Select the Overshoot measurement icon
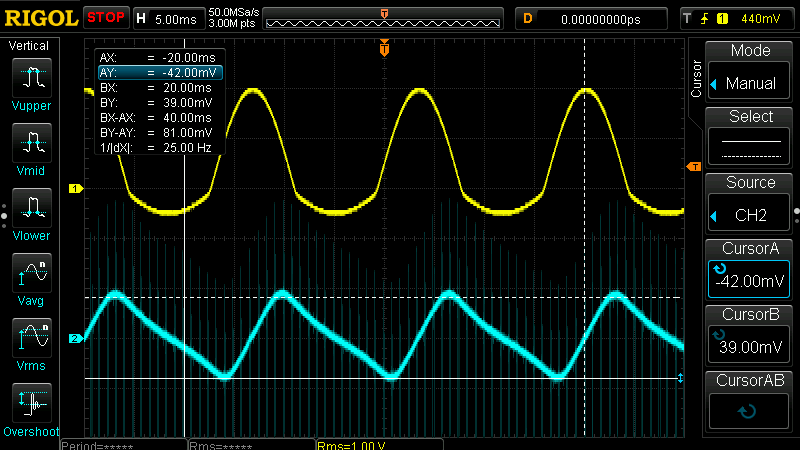Screen dimensions: 800x450 [x=33, y=403]
